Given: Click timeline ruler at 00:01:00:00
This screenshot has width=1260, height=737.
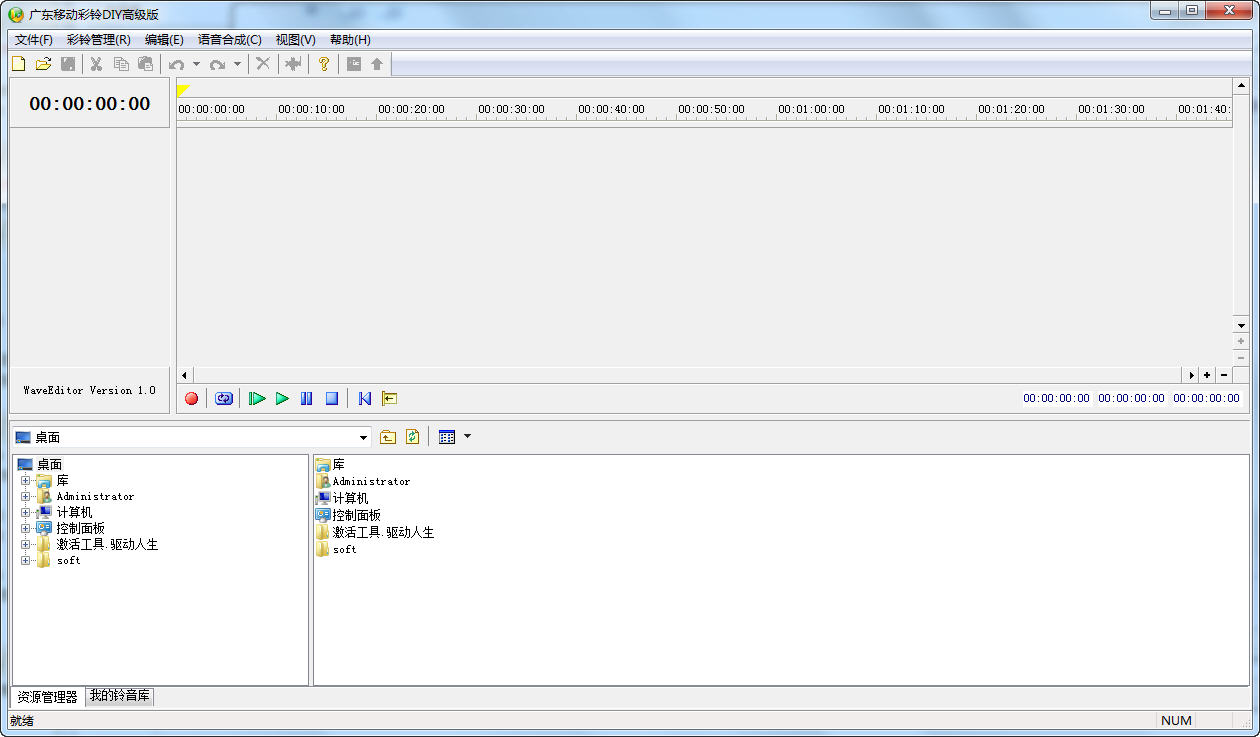Looking at the screenshot, I should pyautogui.click(x=811, y=109).
